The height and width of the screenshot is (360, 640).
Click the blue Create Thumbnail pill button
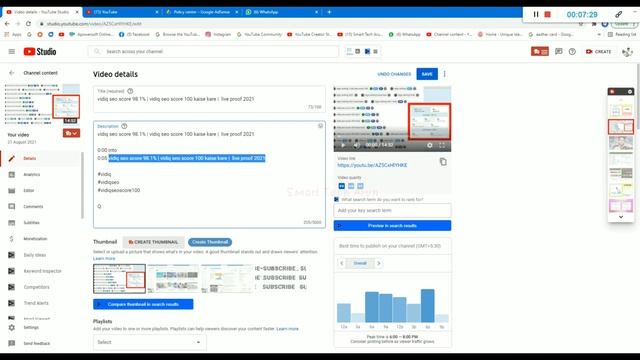point(210,242)
